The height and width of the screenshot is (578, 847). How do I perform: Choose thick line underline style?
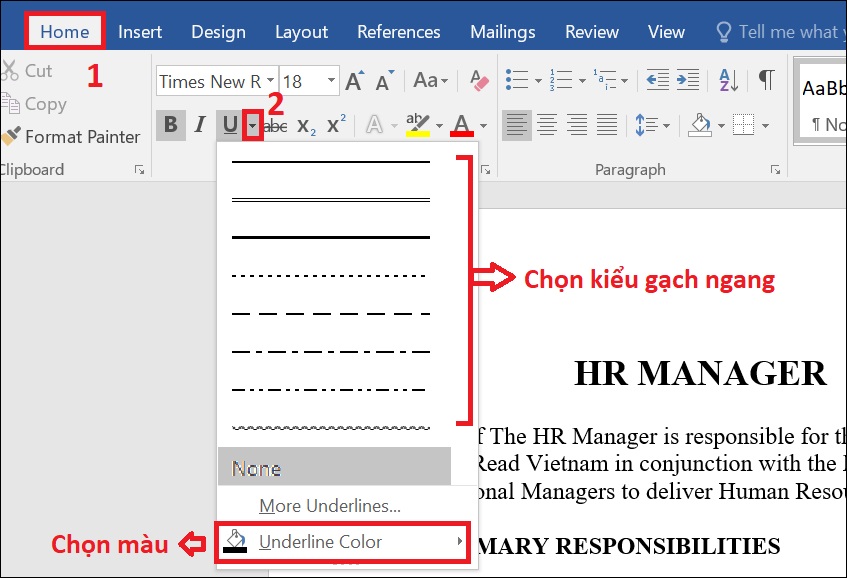pyautogui.click(x=331, y=237)
